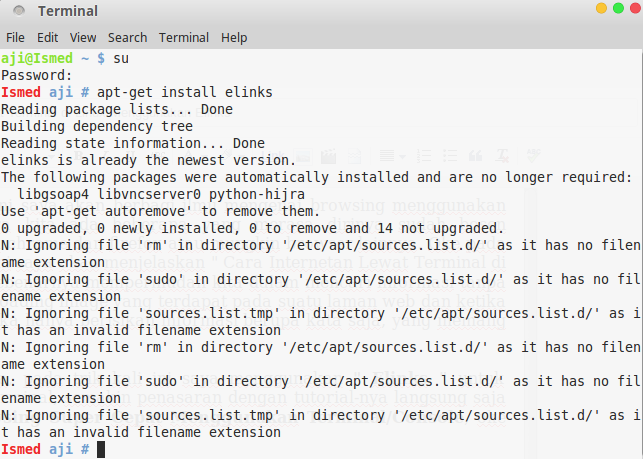Click the green maximize window button
The height and width of the screenshot is (459, 643).
click(618, 8)
